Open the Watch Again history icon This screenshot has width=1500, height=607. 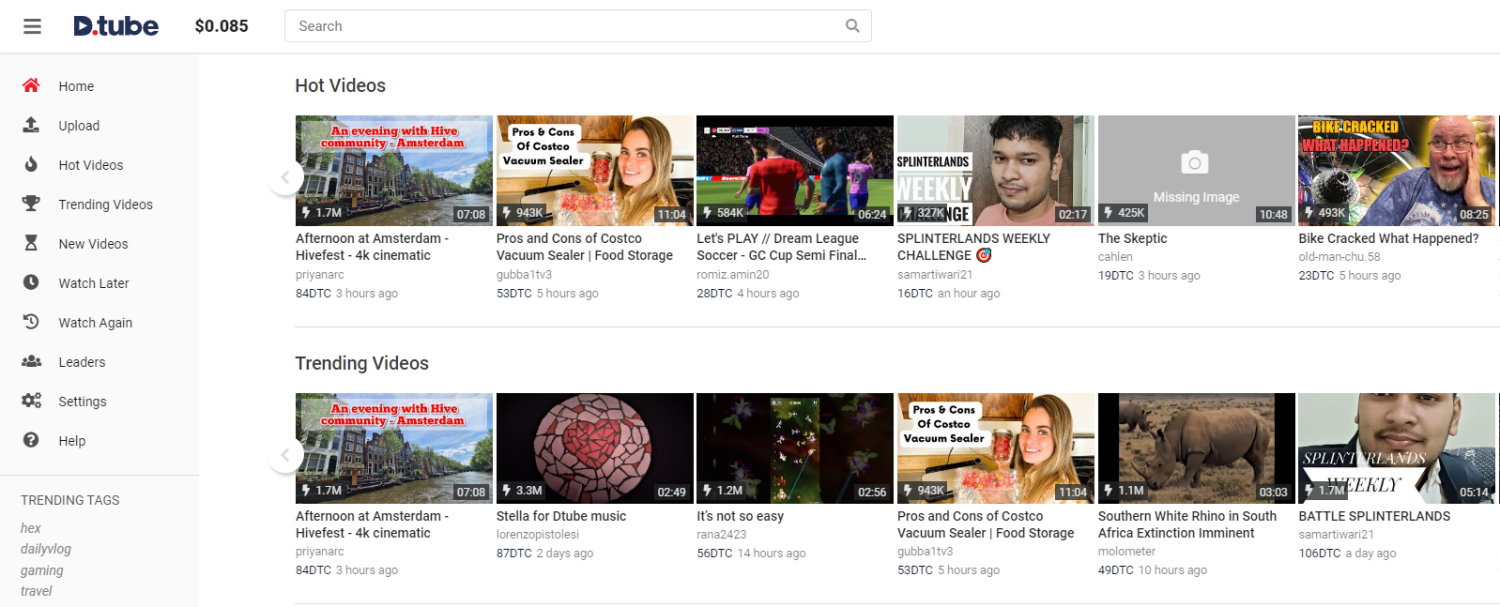tap(31, 322)
